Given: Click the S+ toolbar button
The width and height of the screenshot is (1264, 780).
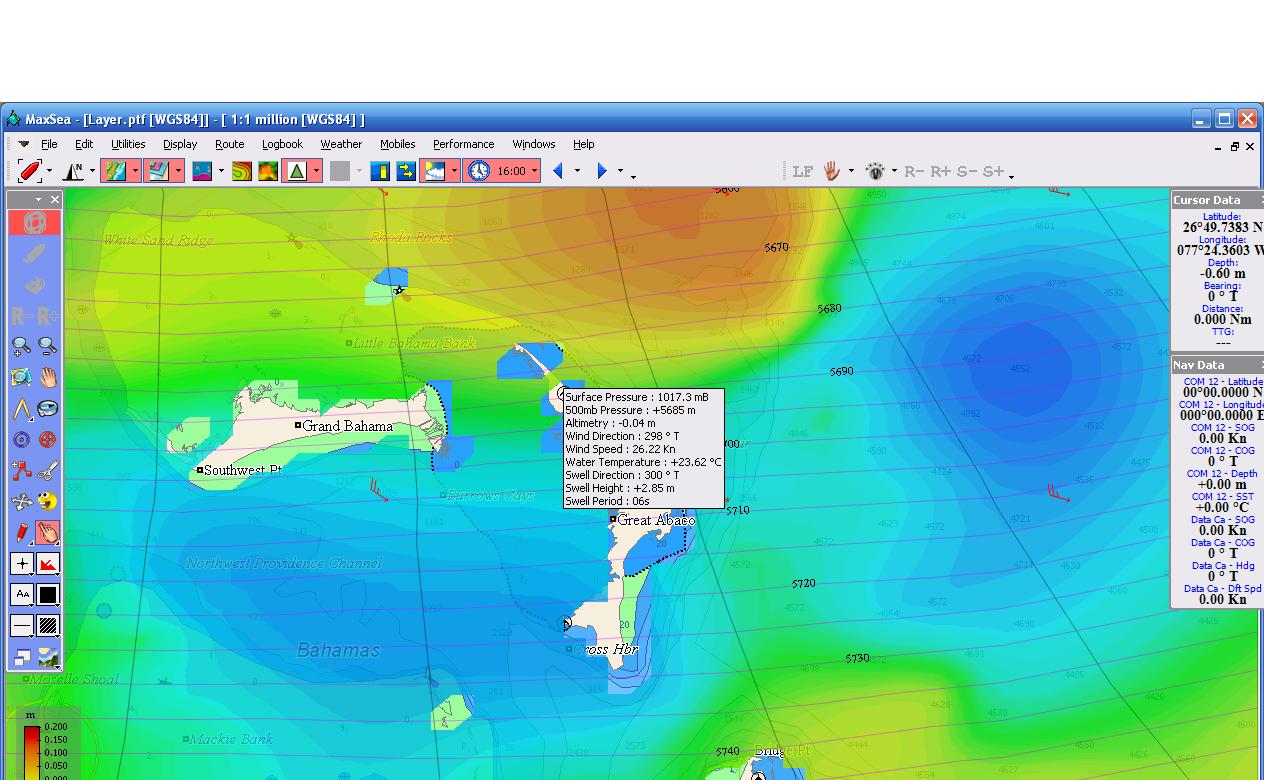Looking at the screenshot, I should coord(993,171).
